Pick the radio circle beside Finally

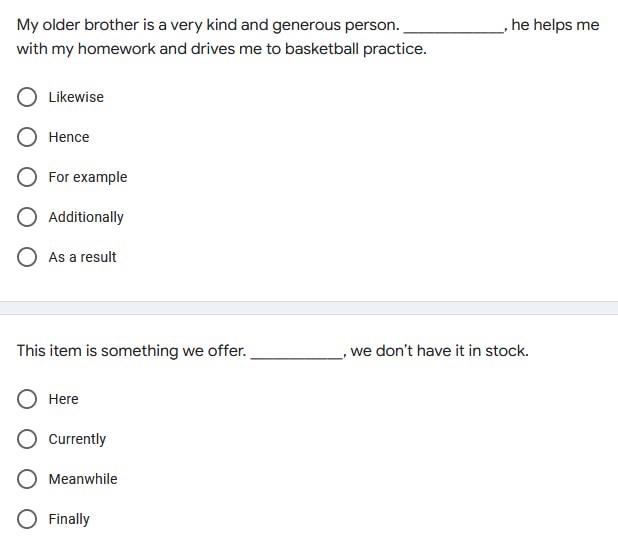tap(27, 519)
